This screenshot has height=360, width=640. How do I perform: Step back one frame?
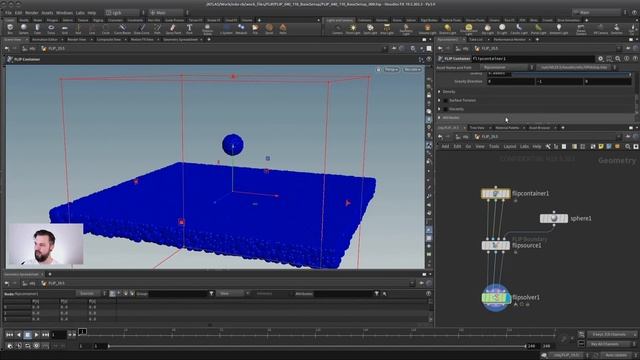70,335
